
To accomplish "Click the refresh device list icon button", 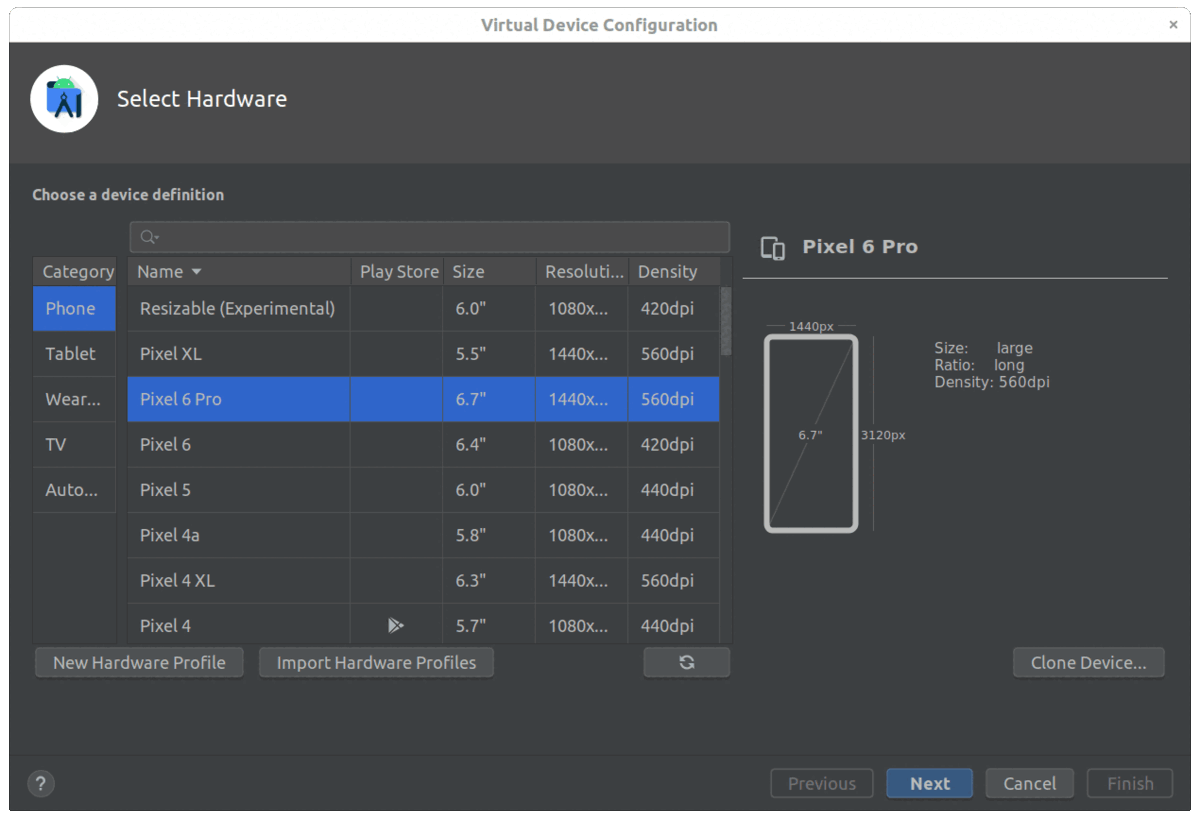I will point(686,662).
